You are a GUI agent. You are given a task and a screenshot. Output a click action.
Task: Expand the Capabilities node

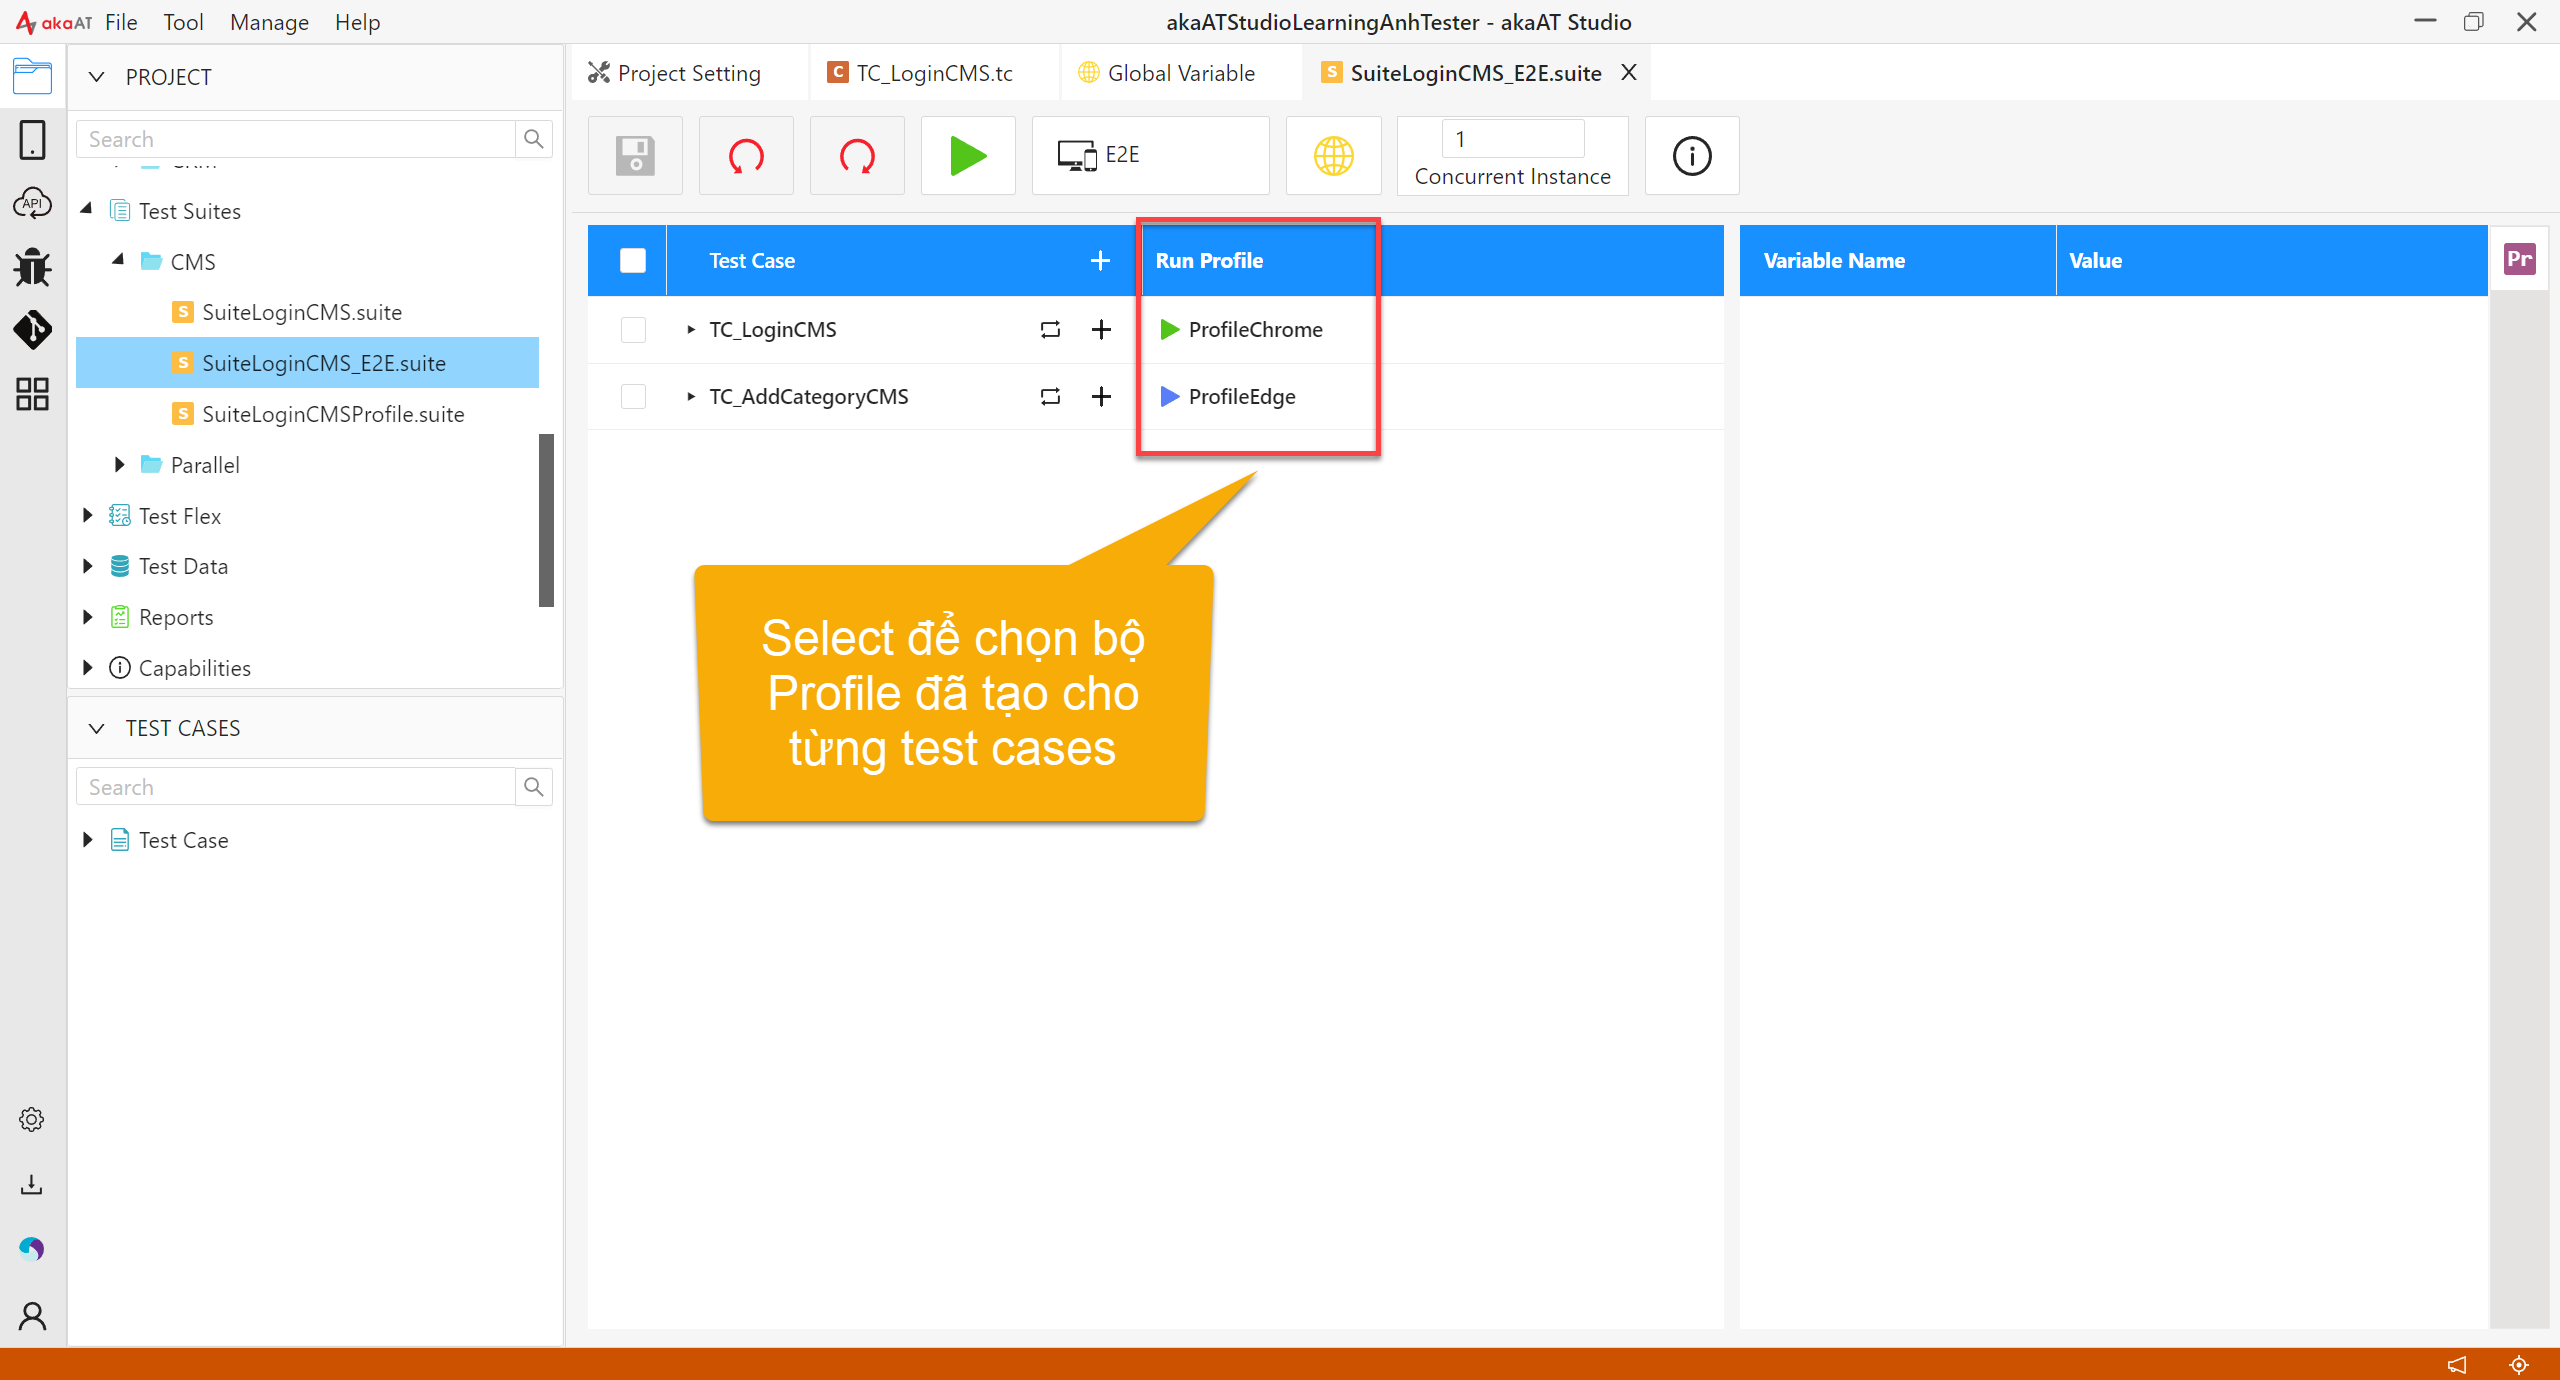87,668
